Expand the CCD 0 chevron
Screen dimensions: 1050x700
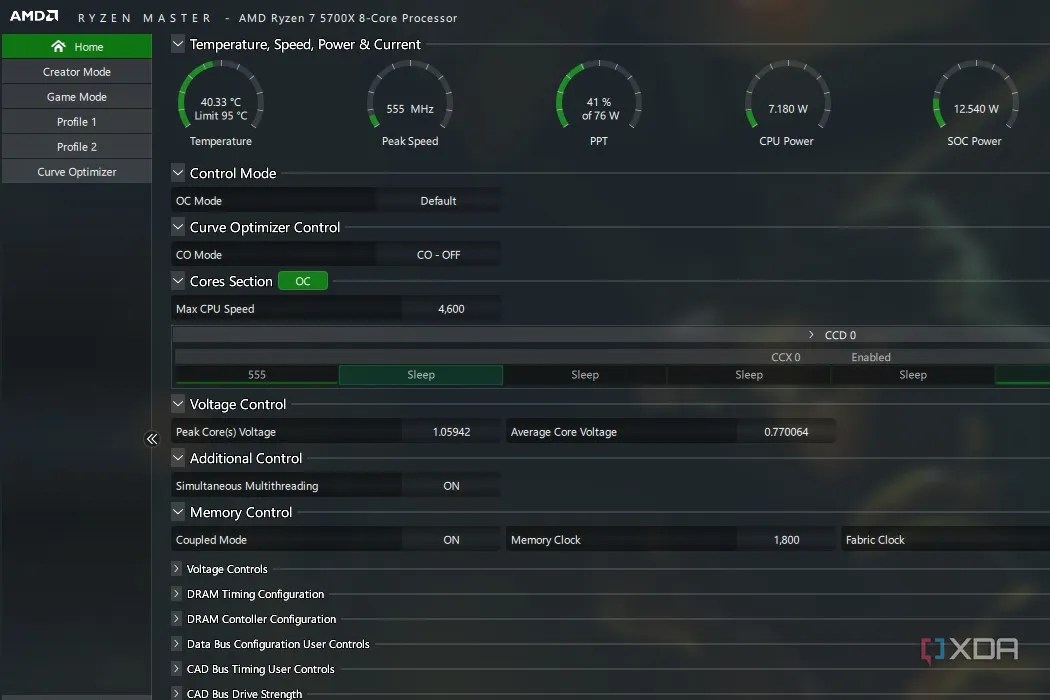point(811,334)
